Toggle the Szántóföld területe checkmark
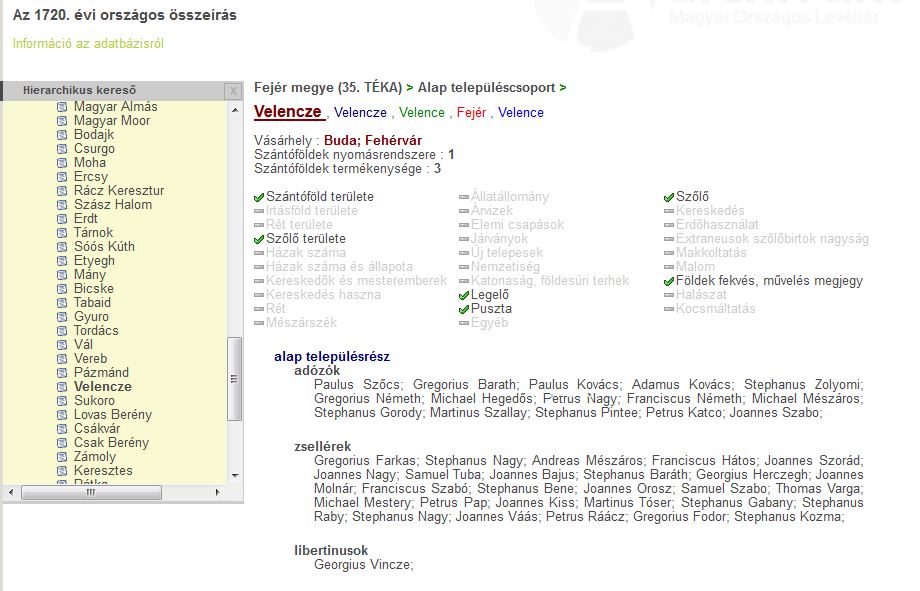The image size is (920, 591). [x=260, y=197]
